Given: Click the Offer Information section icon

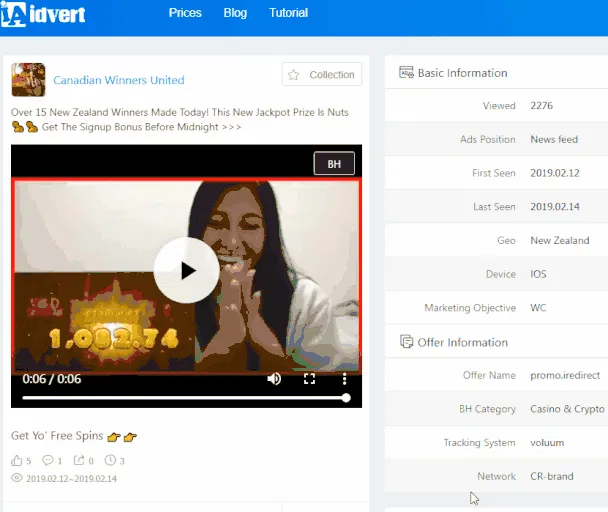Looking at the screenshot, I should [406, 342].
